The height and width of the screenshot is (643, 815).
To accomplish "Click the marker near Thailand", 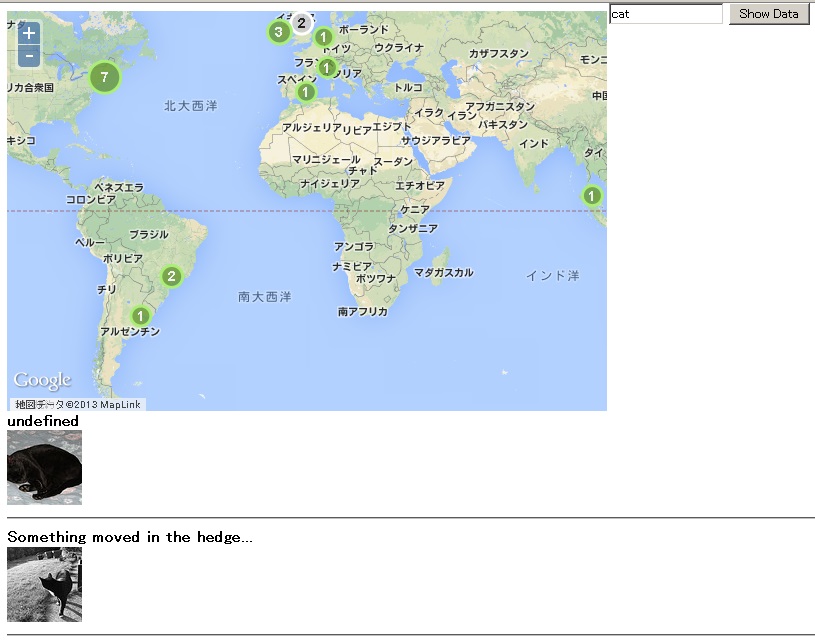I will point(592,195).
